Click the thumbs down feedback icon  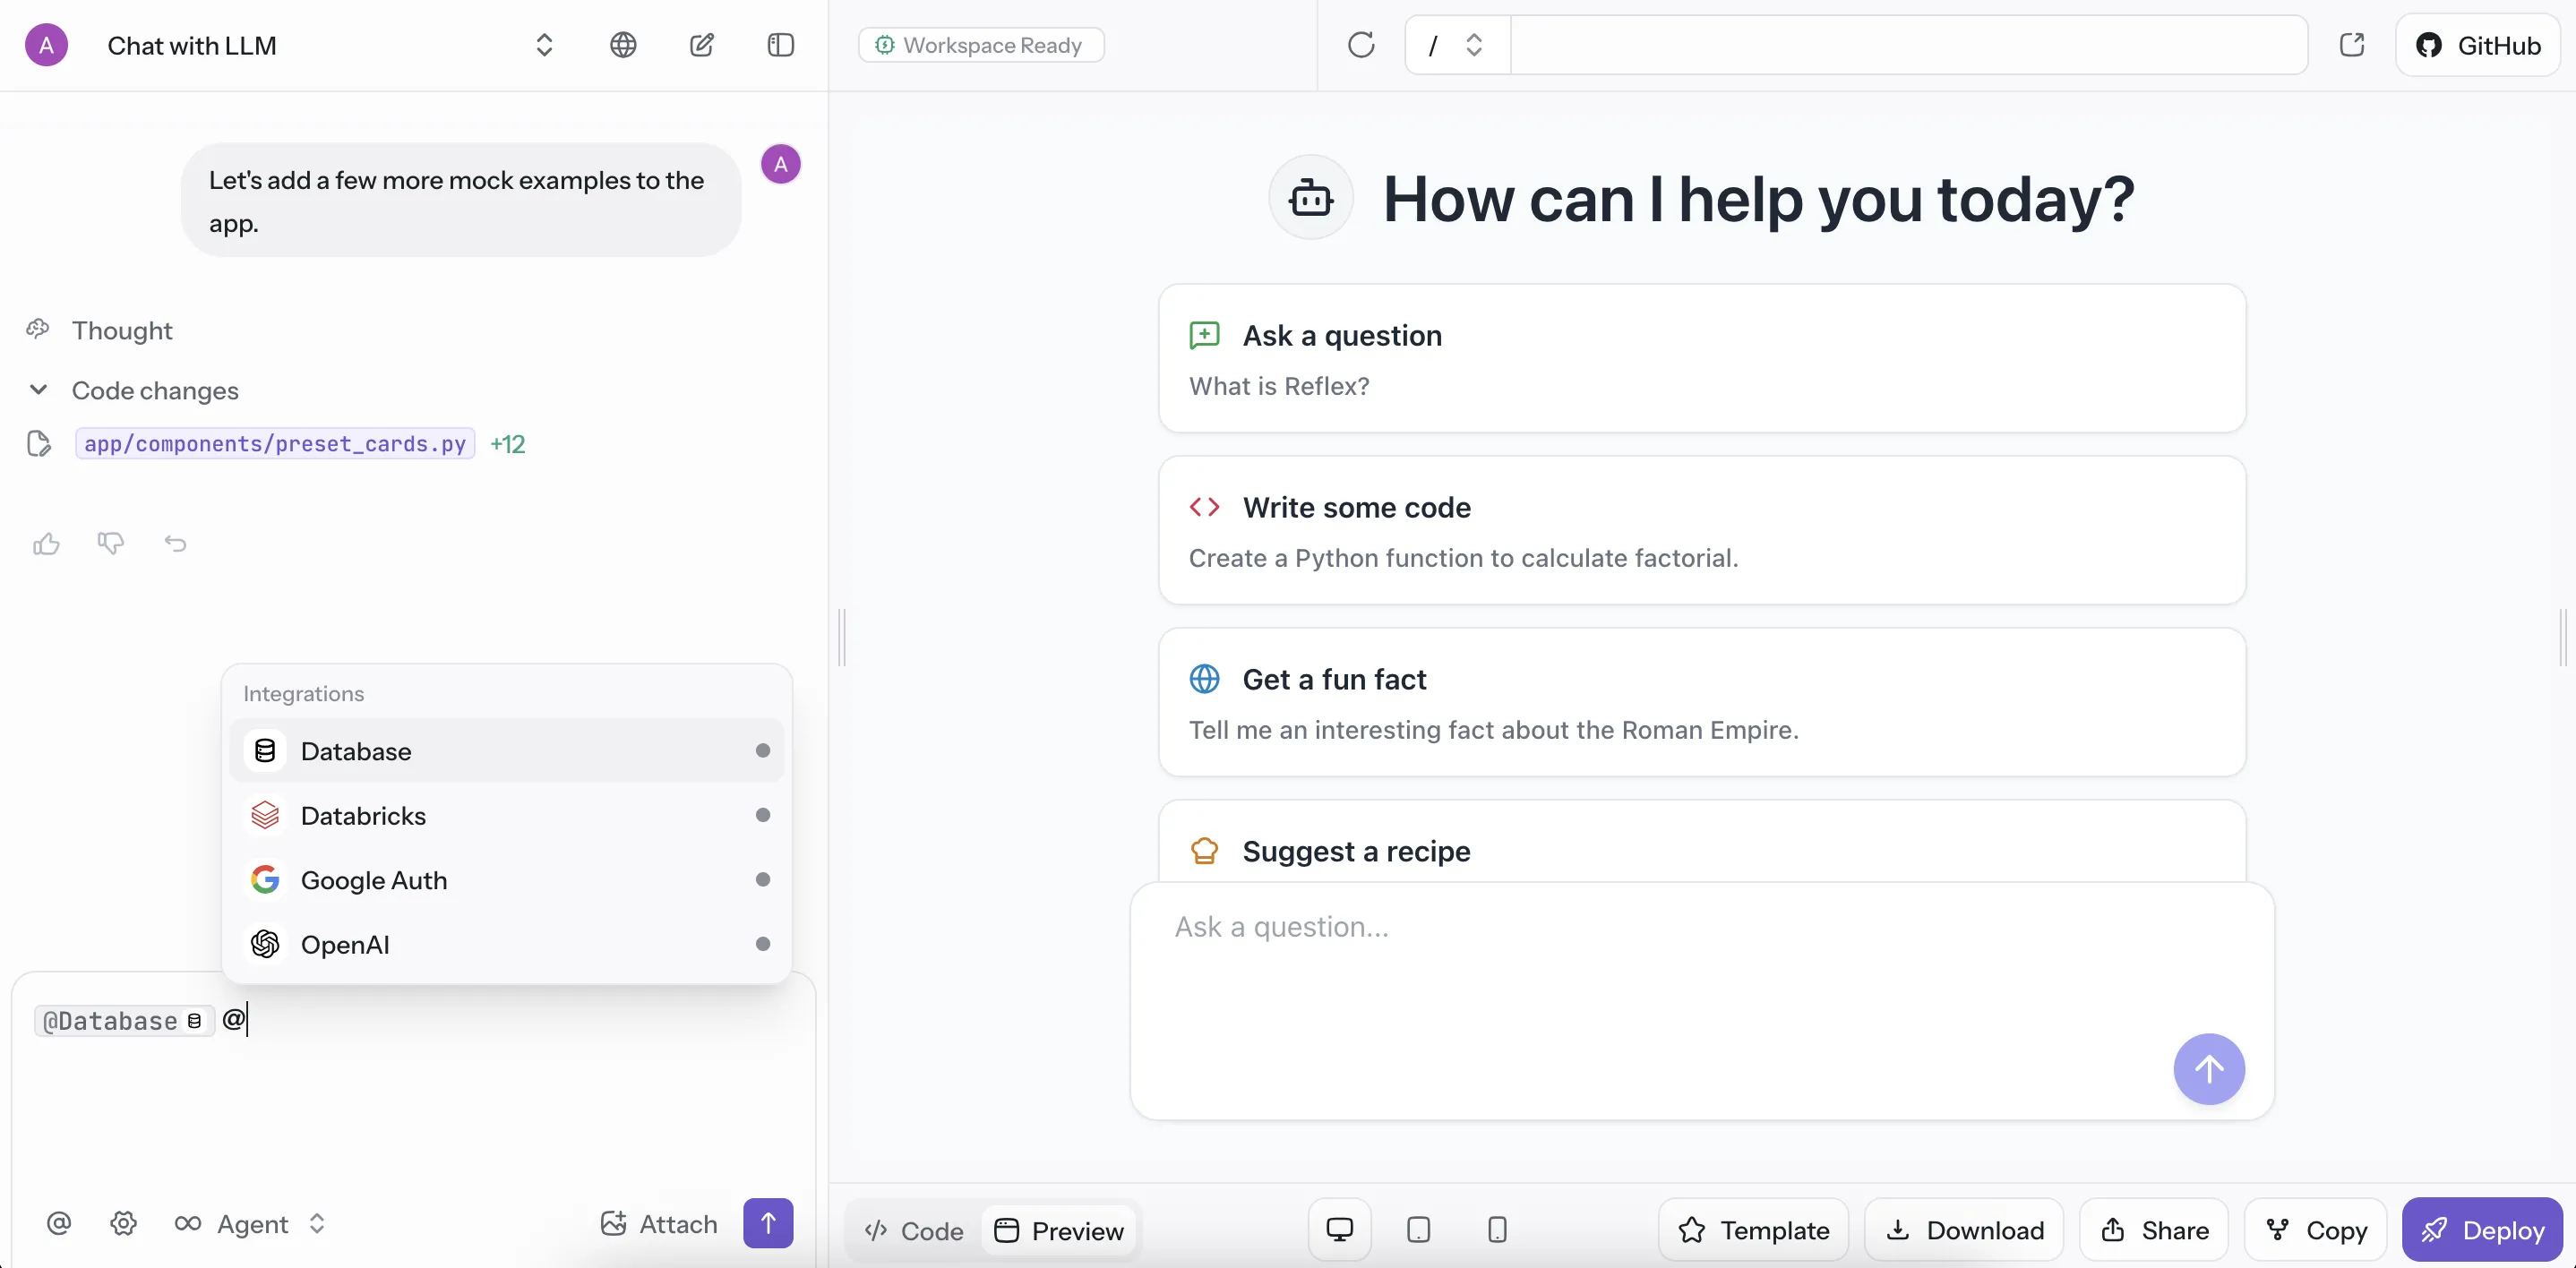(x=110, y=543)
